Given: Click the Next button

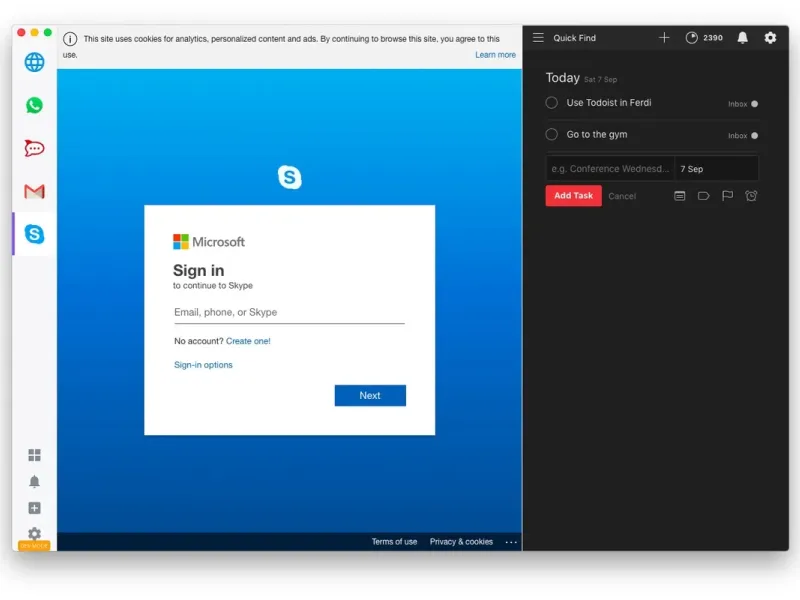Looking at the screenshot, I should click(x=370, y=395).
